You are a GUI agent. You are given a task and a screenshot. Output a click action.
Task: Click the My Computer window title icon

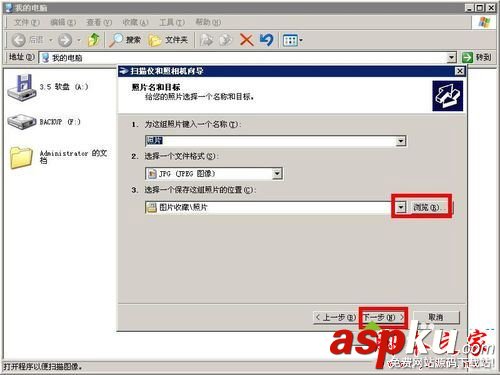9,8
